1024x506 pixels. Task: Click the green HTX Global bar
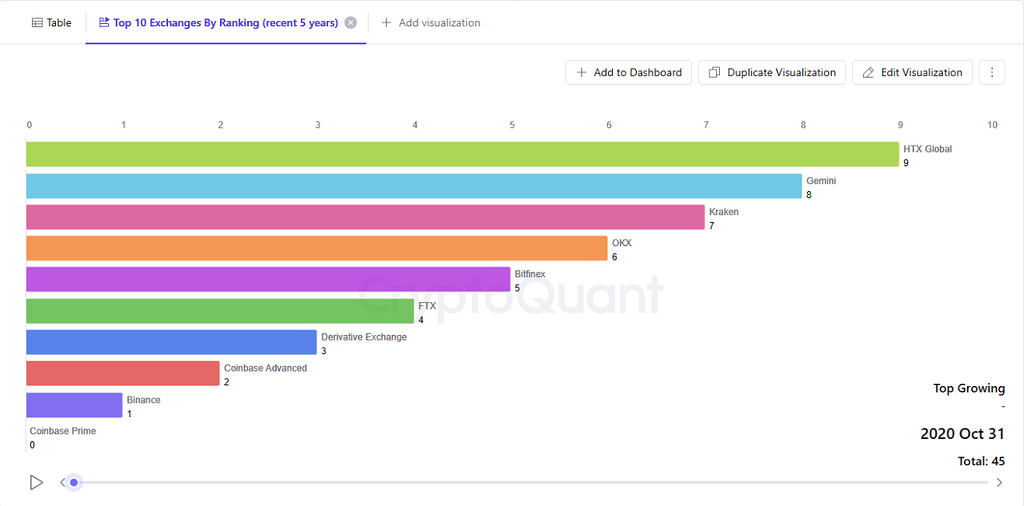coord(462,154)
